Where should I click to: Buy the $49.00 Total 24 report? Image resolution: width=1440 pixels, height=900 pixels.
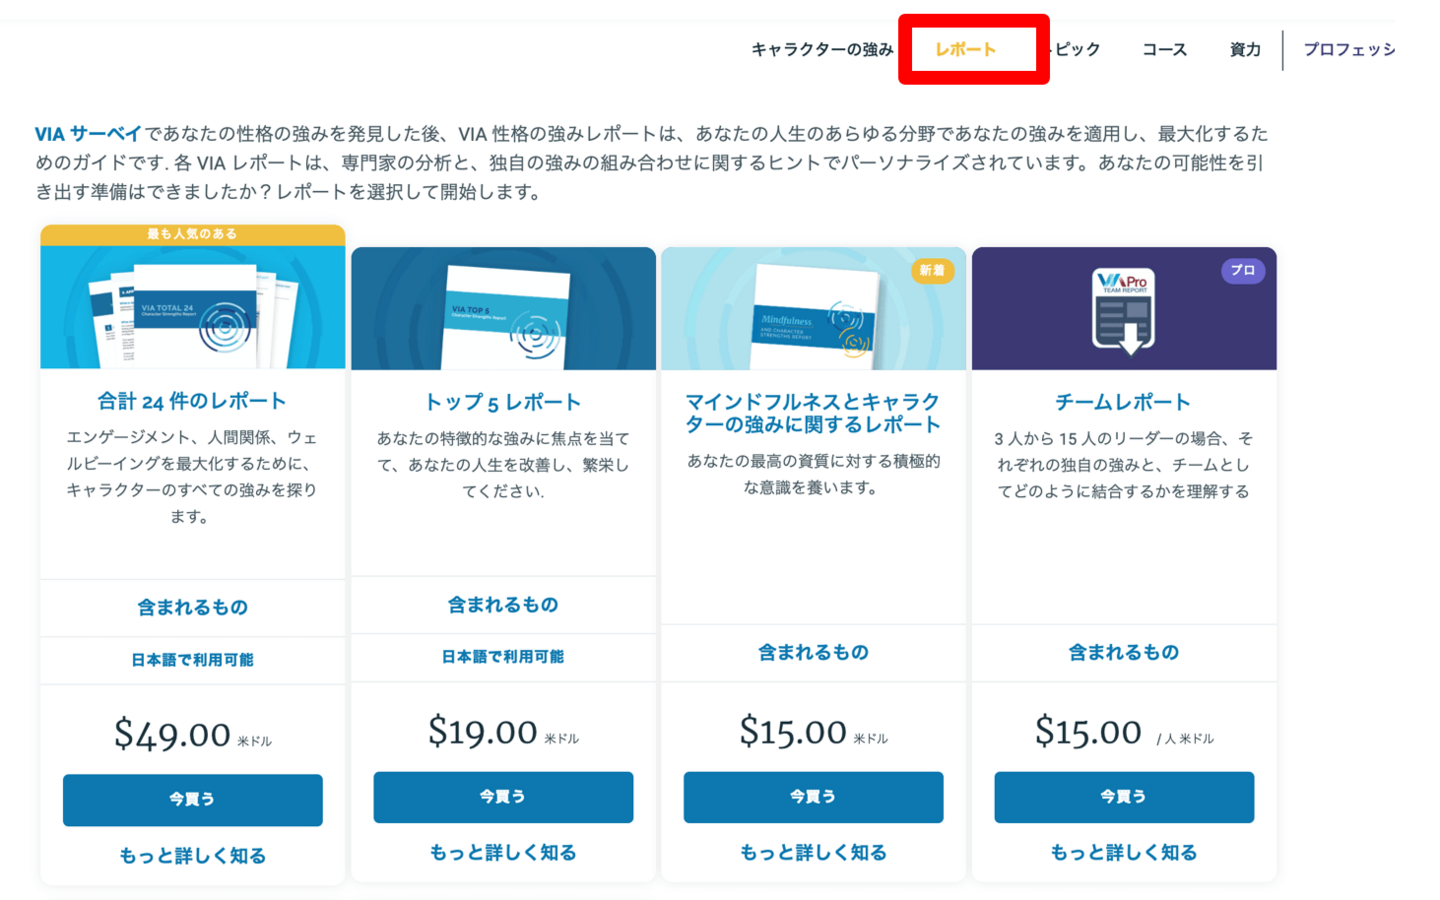point(192,799)
